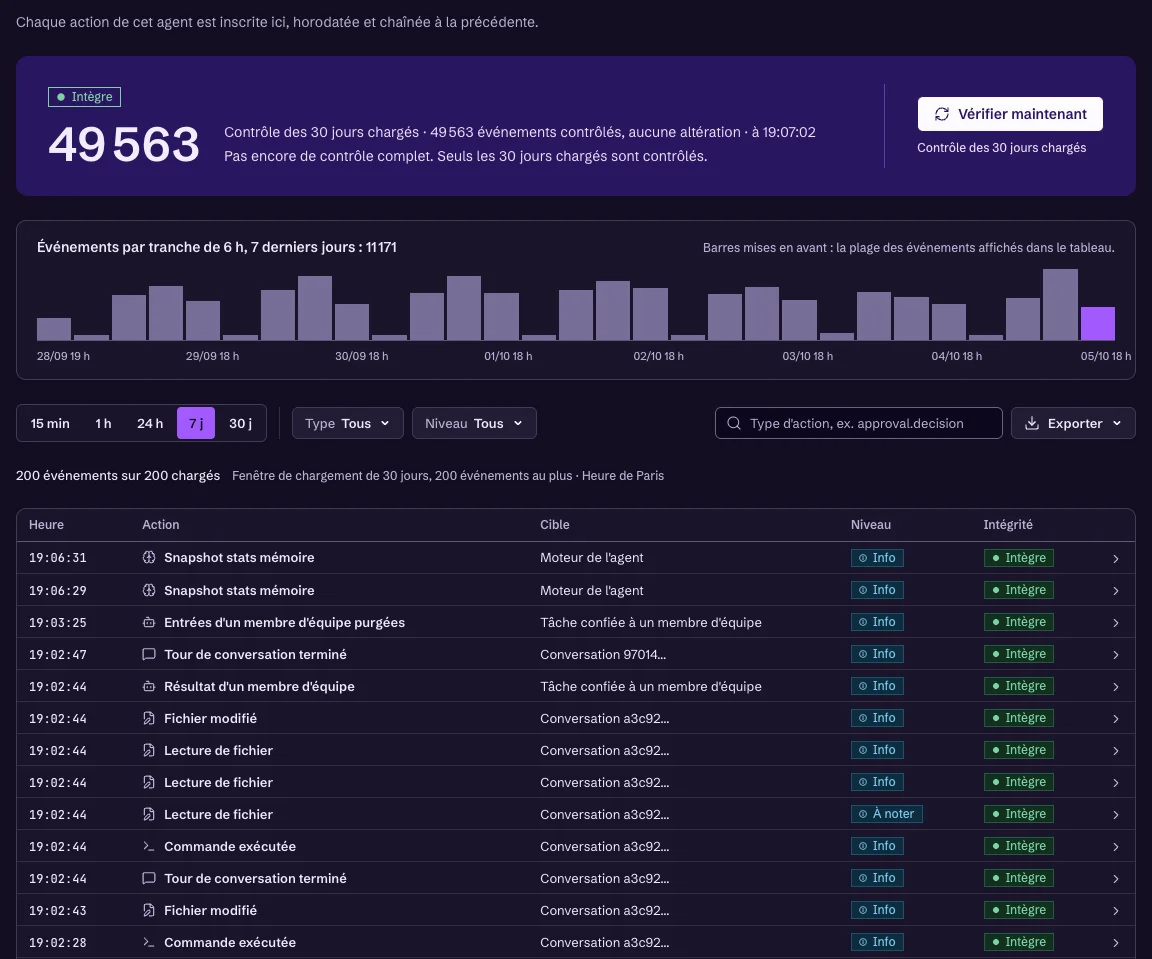Click the magnifier icon in the search box
This screenshot has height=959, width=1152.
[x=733, y=423]
